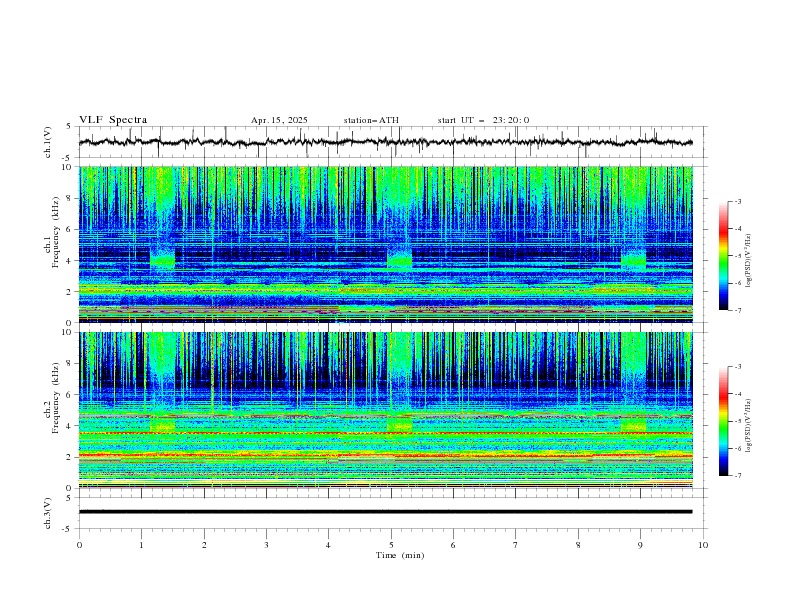Click the log(PSD) label beside ch.2 colorbar
Screen dimensions: 792x612
coord(749,425)
